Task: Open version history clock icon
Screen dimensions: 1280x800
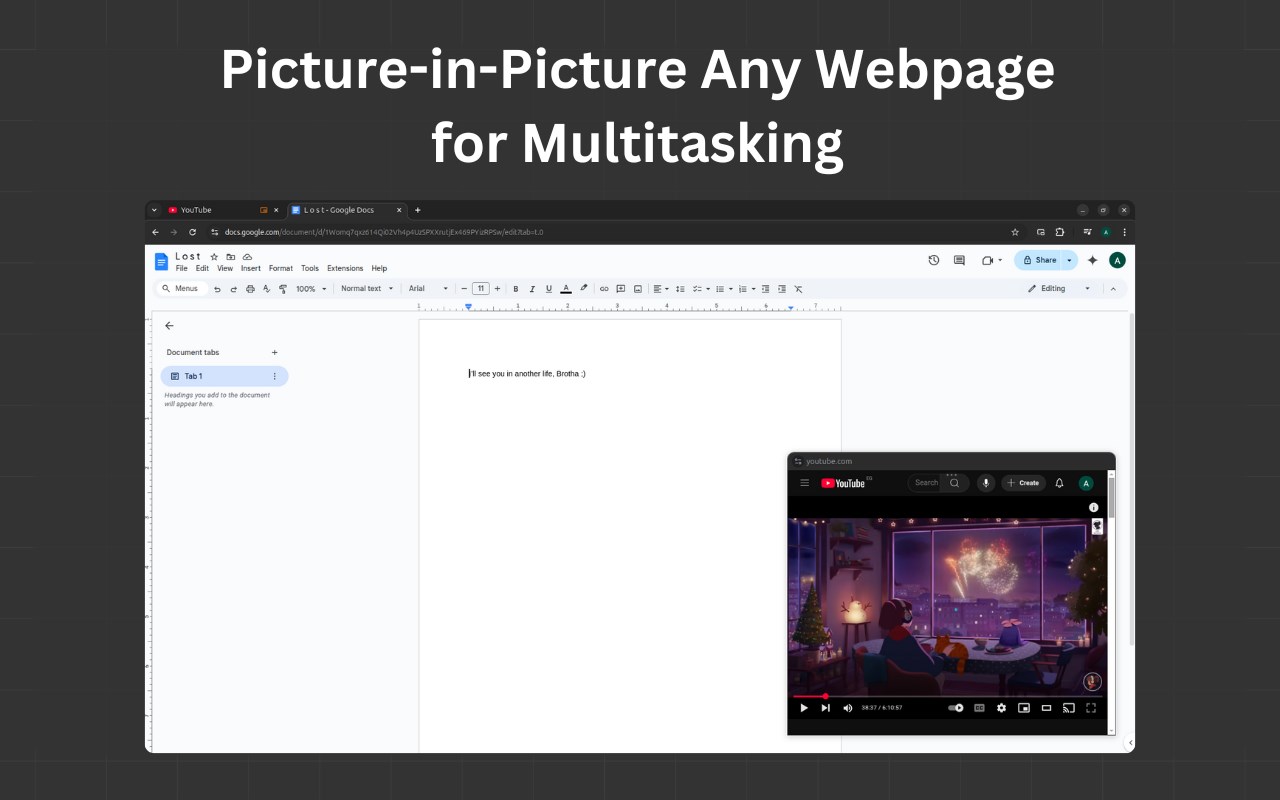Action: [934, 260]
